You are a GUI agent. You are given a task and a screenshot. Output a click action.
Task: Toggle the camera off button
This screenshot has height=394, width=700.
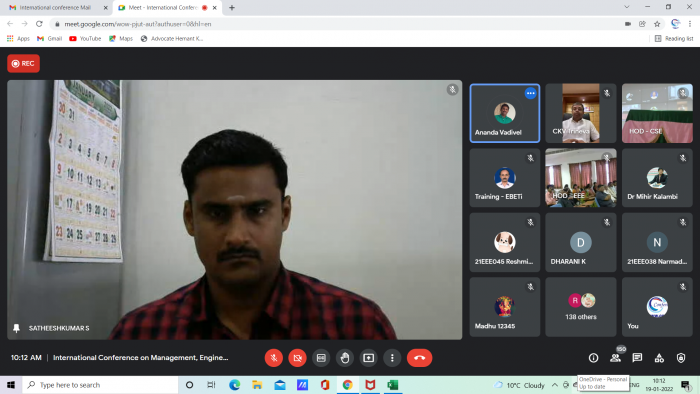[297, 358]
